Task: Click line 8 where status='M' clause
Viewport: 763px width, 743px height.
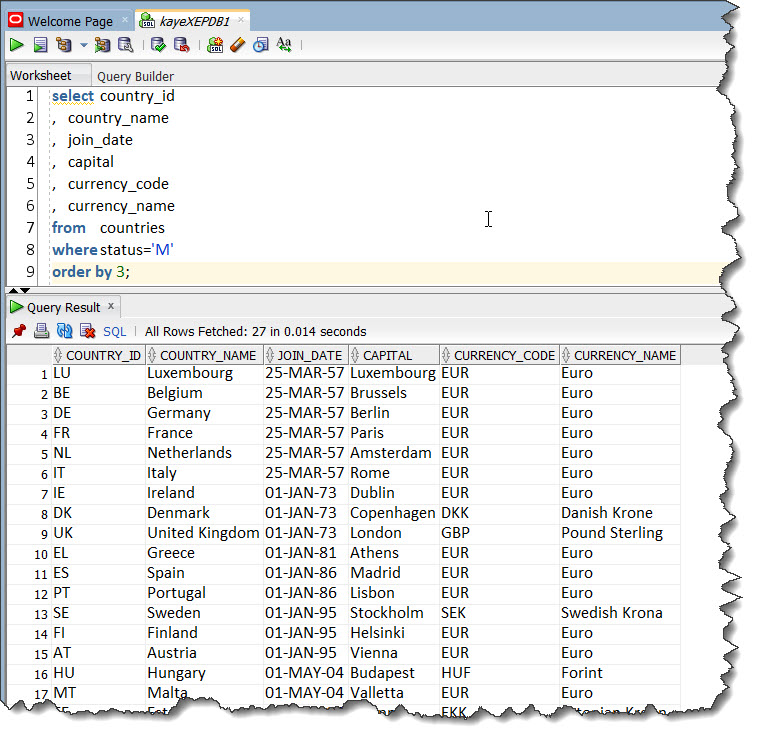Action: (113, 250)
